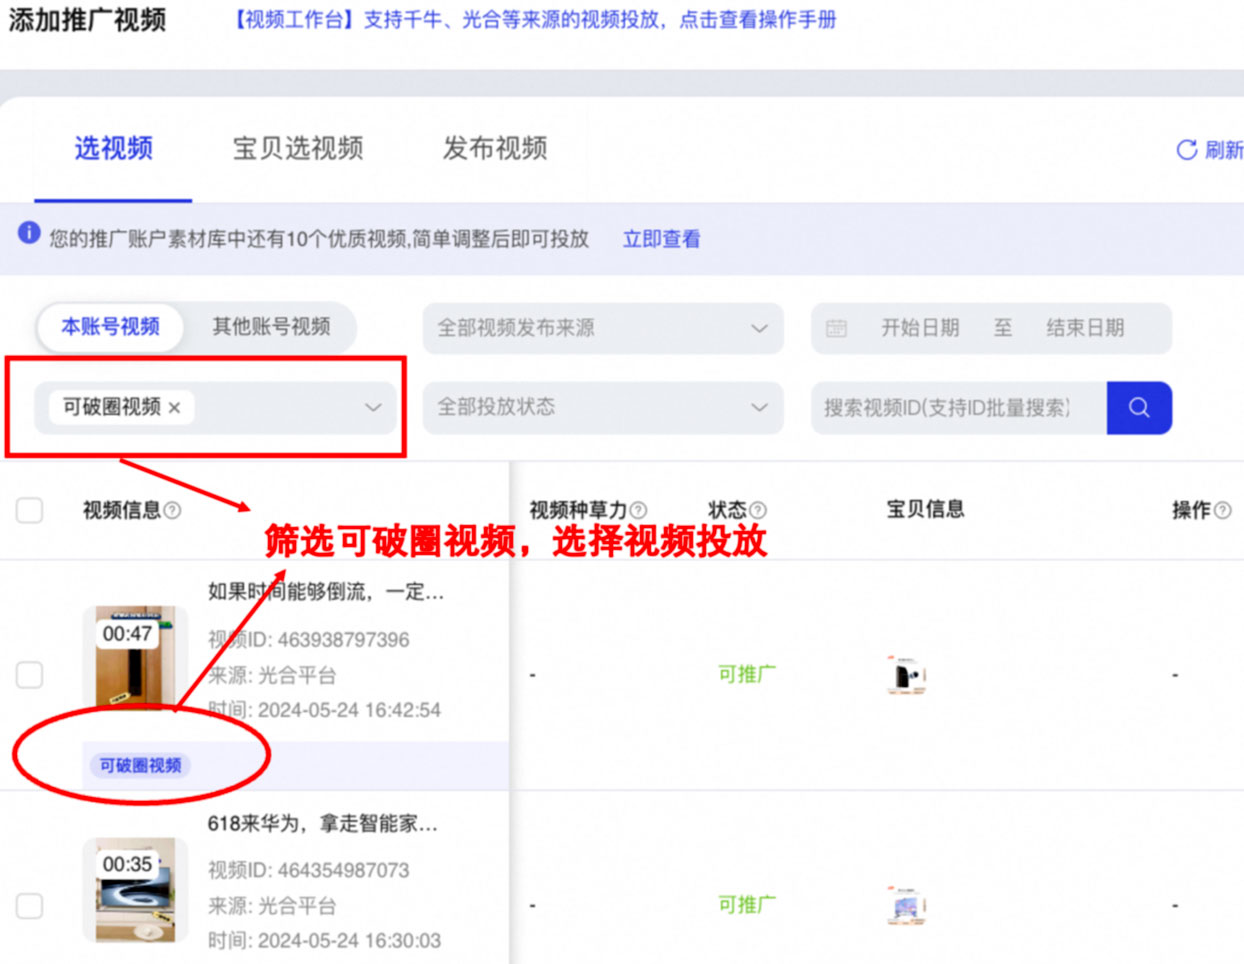Click product image for video 463938797396
The height and width of the screenshot is (964, 1244).
coord(906,675)
